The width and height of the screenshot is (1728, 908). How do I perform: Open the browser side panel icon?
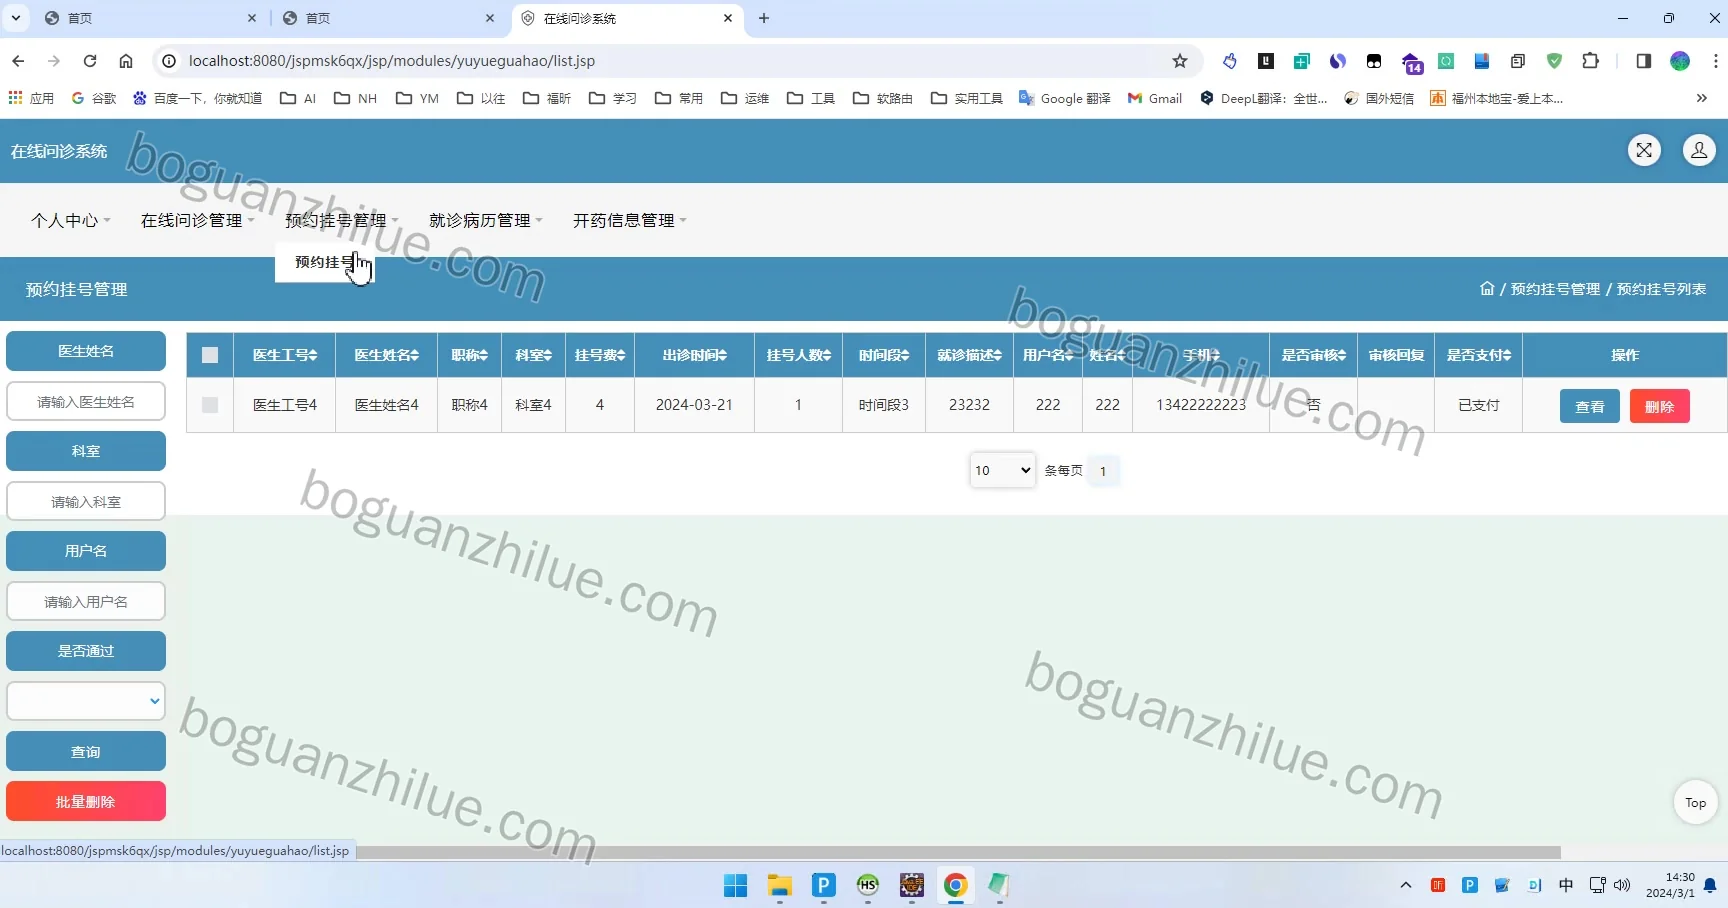tap(1643, 61)
